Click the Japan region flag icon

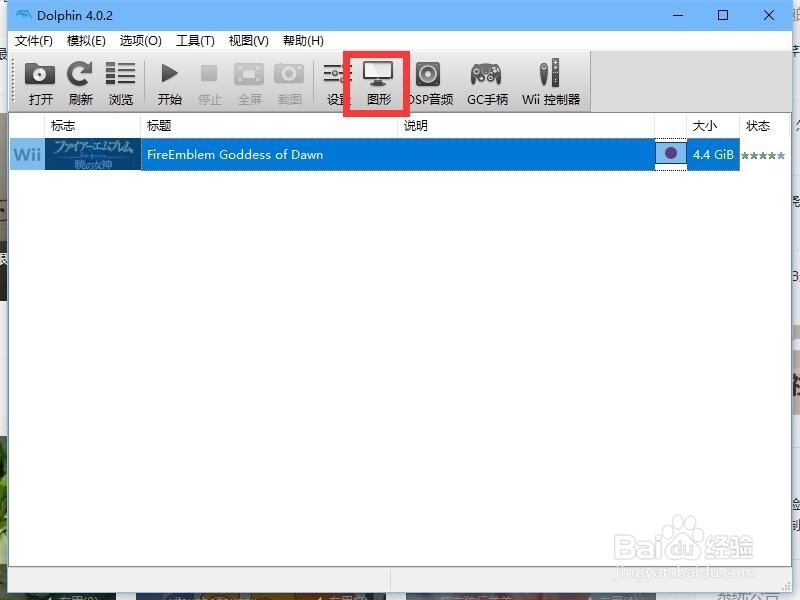point(670,153)
